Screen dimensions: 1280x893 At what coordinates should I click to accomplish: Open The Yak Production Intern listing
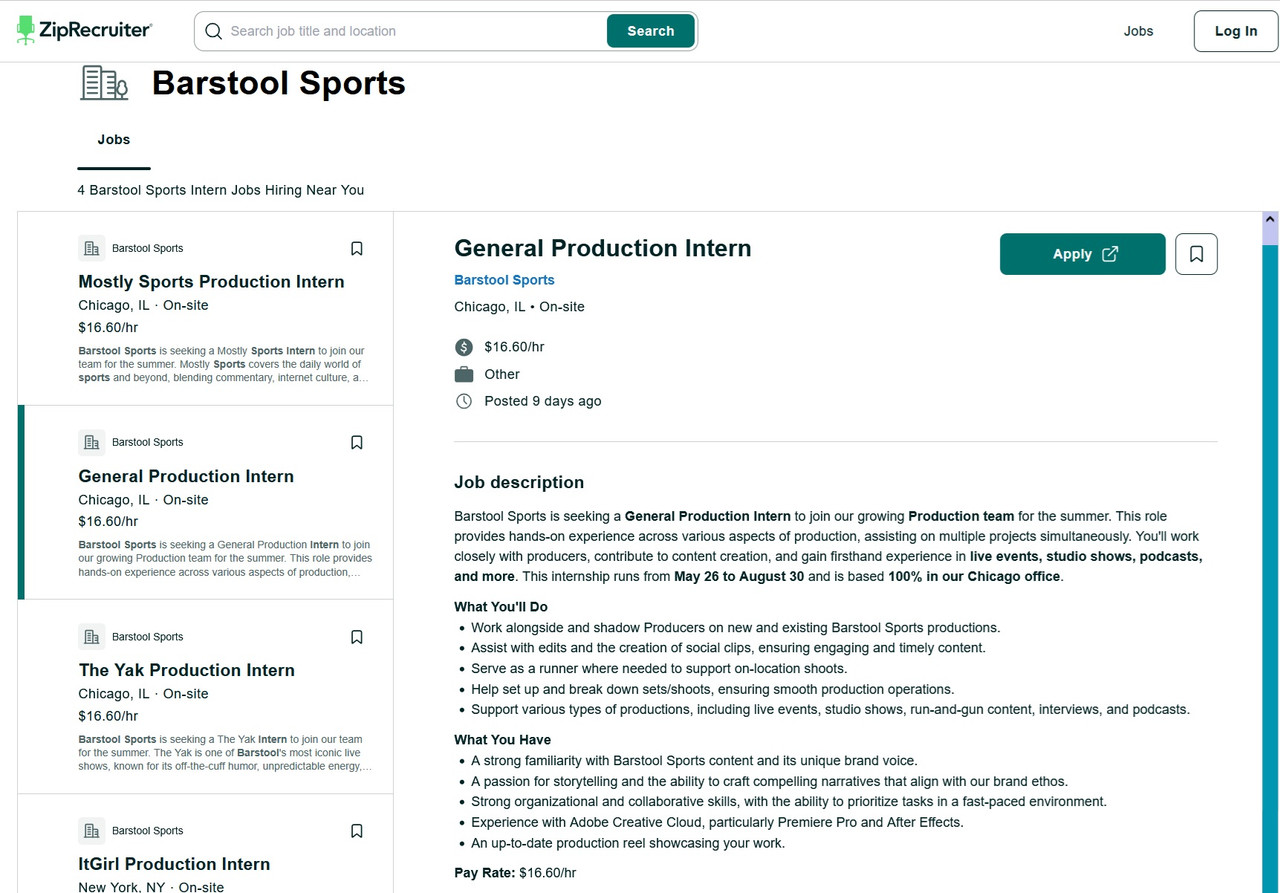point(186,670)
